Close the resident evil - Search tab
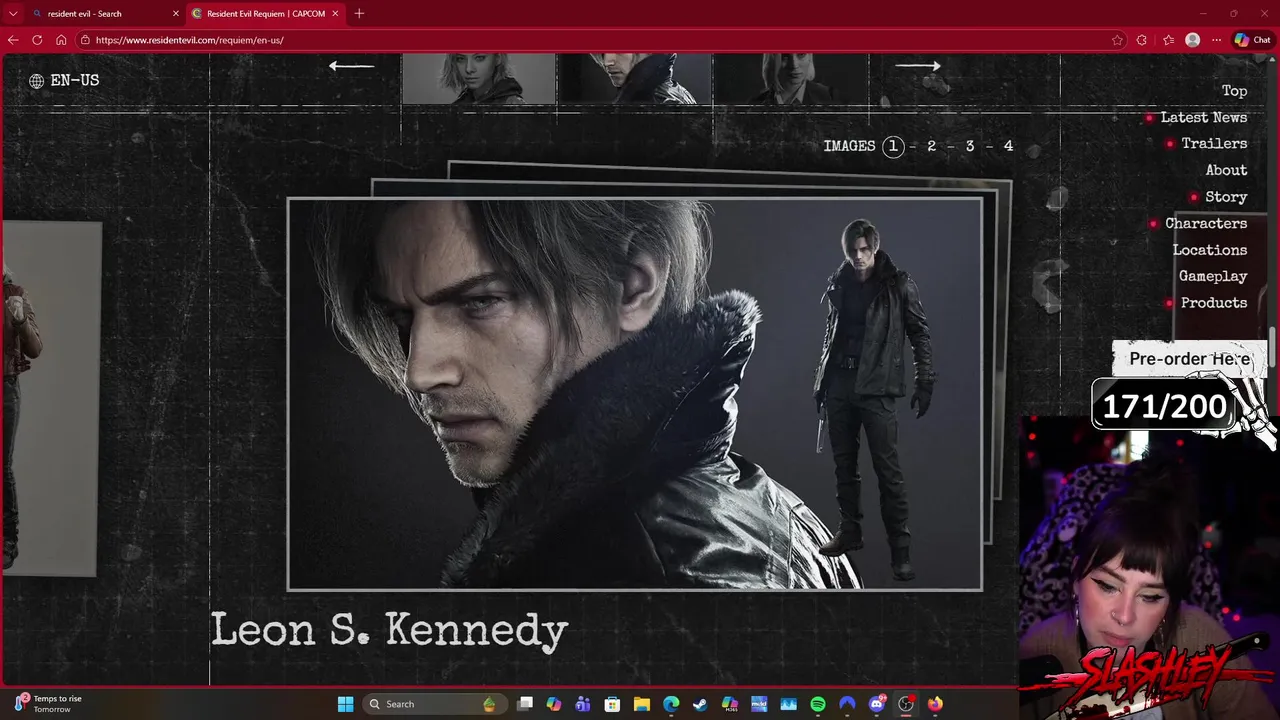 tap(176, 14)
